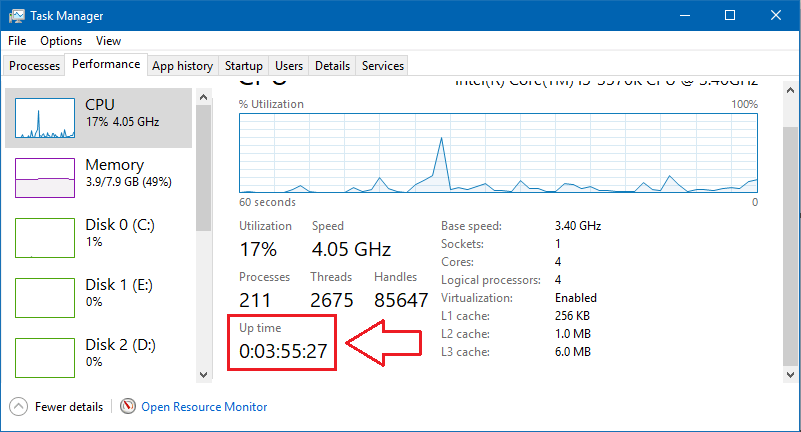Select the CPU resource in sidebar

(x=99, y=118)
